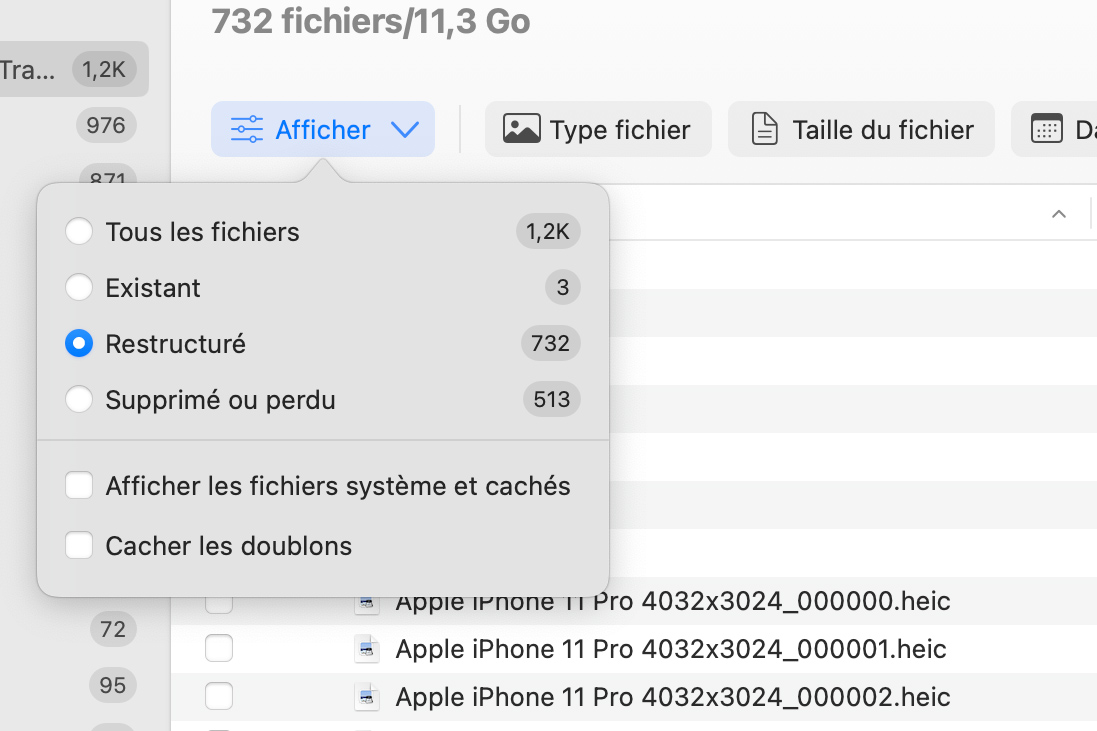The width and height of the screenshot is (1097, 731).
Task: Tick checkbox for iPhone 11 Pro _000001.heic
Action: click(219, 649)
